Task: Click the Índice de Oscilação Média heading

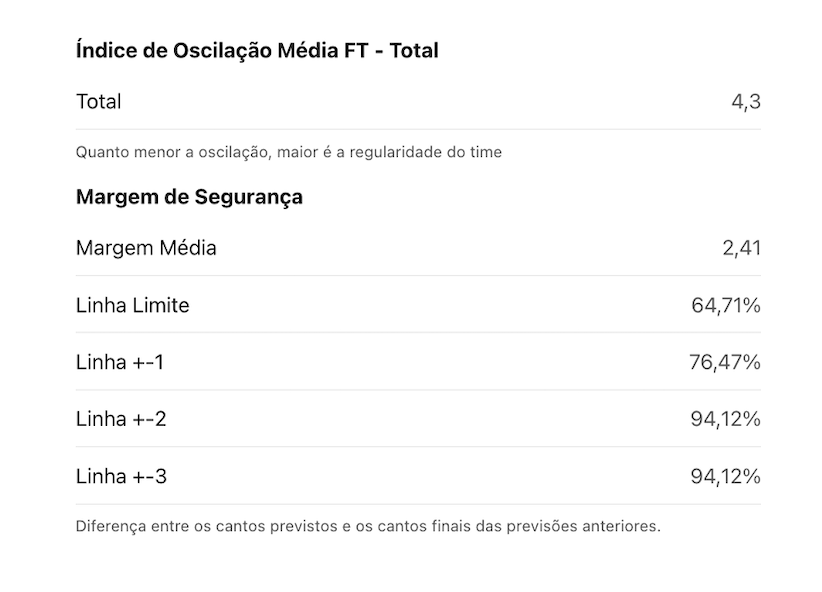Action: click(x=257, y=51)
